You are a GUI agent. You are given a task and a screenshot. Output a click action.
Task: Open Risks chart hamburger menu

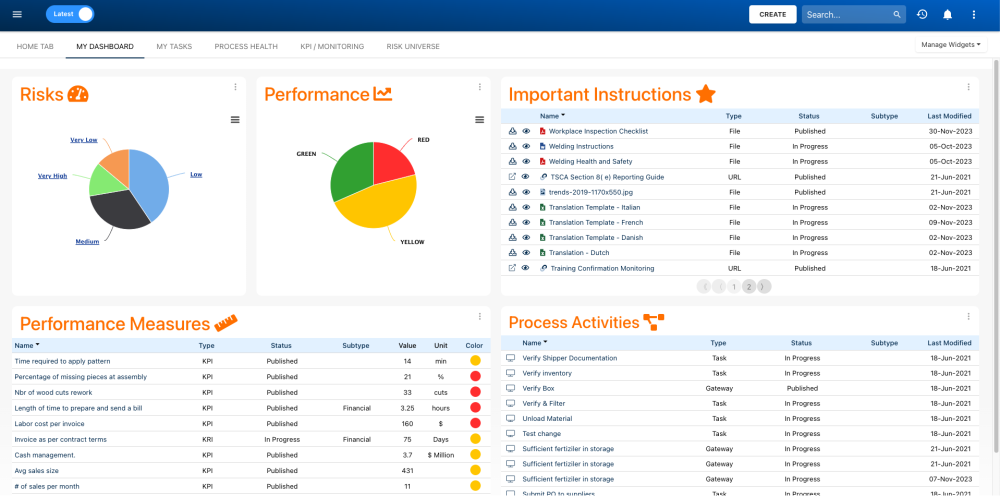[235, 119]
